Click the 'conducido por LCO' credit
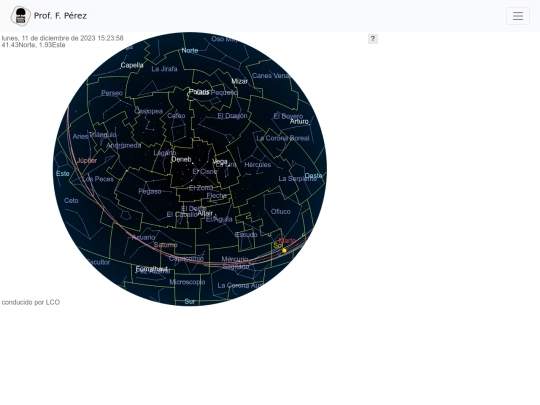 tap(31, 302)
